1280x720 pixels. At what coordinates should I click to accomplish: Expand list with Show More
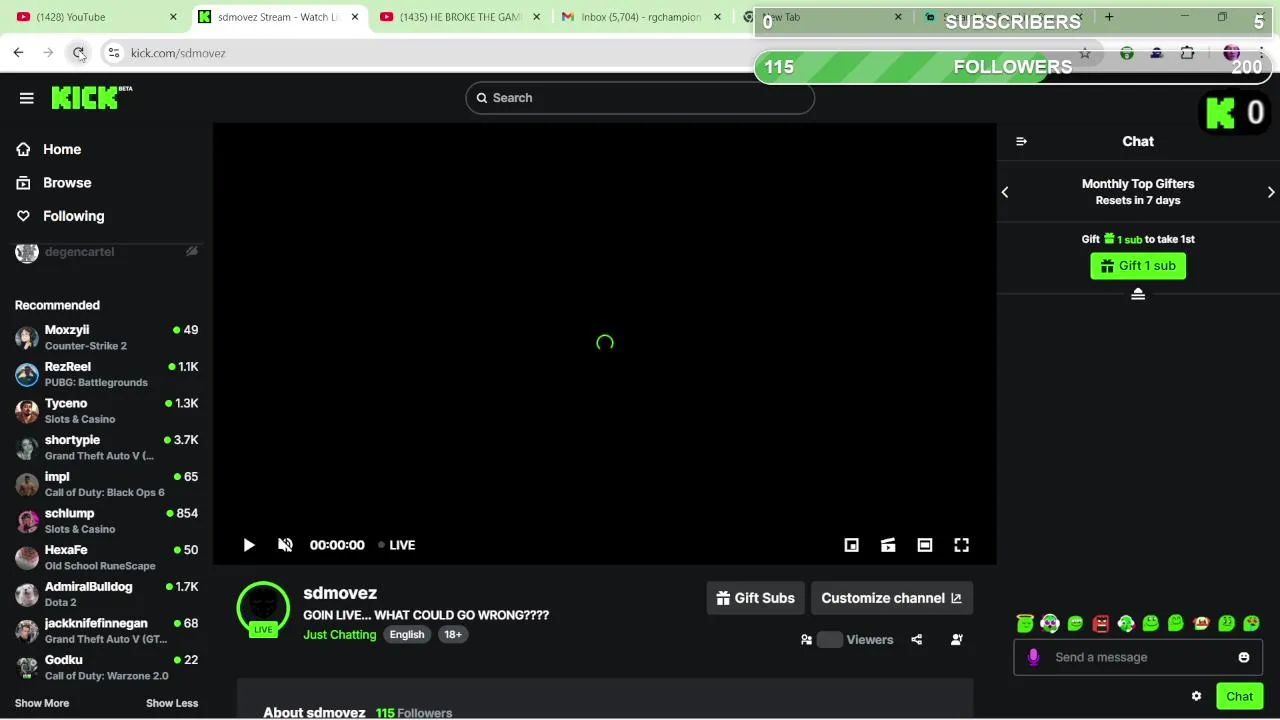tap(42, 703)
